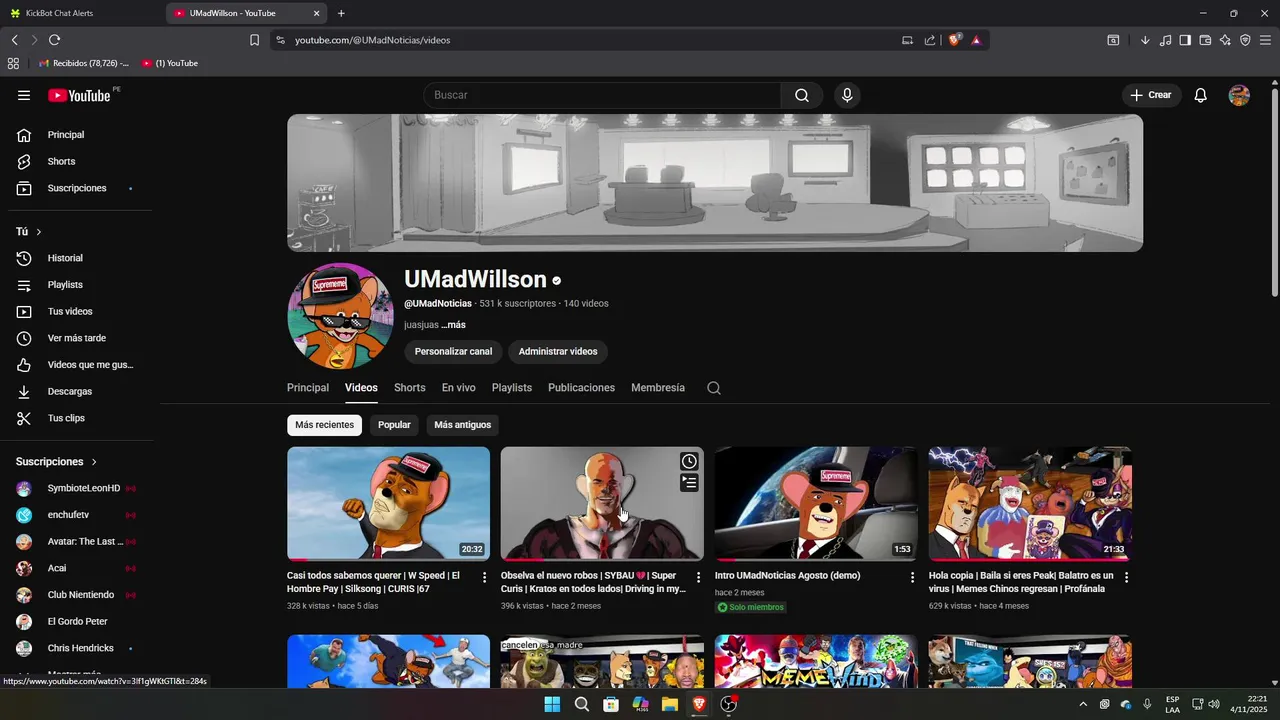The width and height of the screenshot is (1280, 720).
Task: Open the YouTube guide hamburger menu
Action: tap(24, 95)
